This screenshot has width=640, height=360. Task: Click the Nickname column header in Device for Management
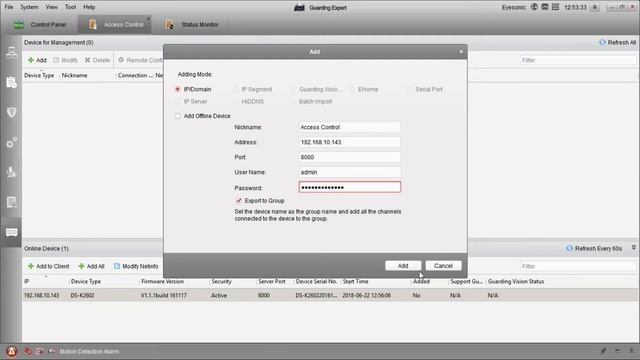click(x=74, y=75)
